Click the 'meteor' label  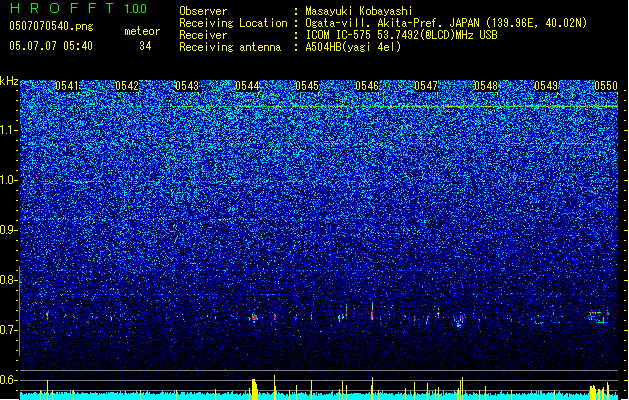click(x=142, y=31)
